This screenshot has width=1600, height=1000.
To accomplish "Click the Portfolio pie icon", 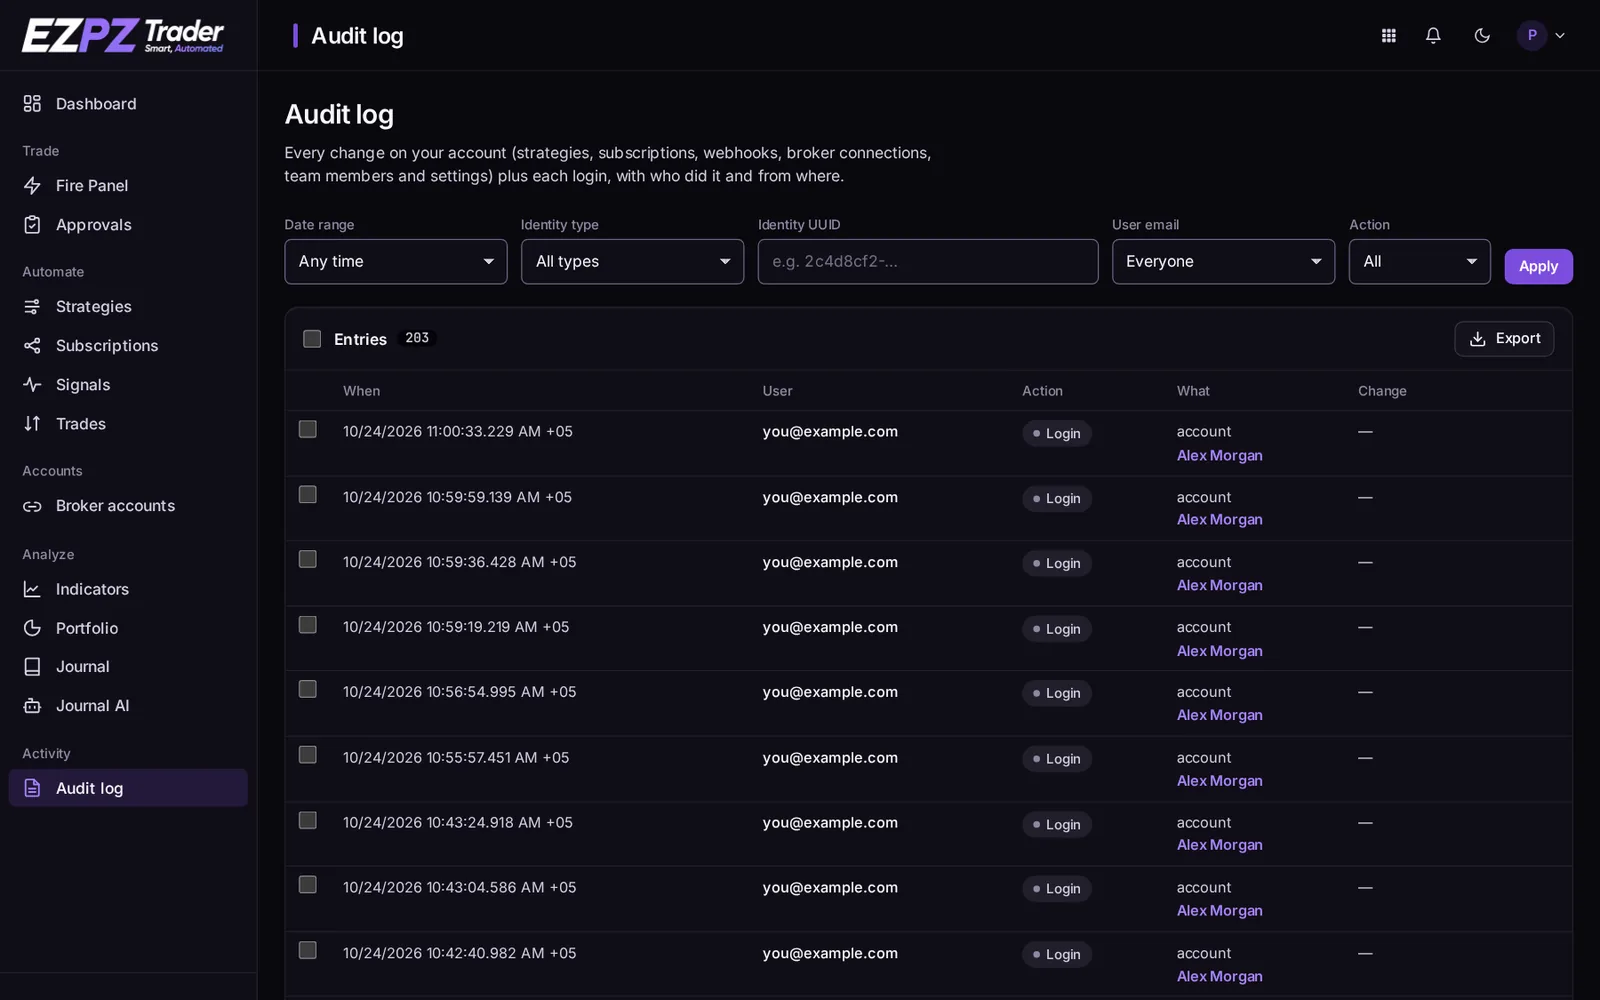I will [x=32, y=628].
